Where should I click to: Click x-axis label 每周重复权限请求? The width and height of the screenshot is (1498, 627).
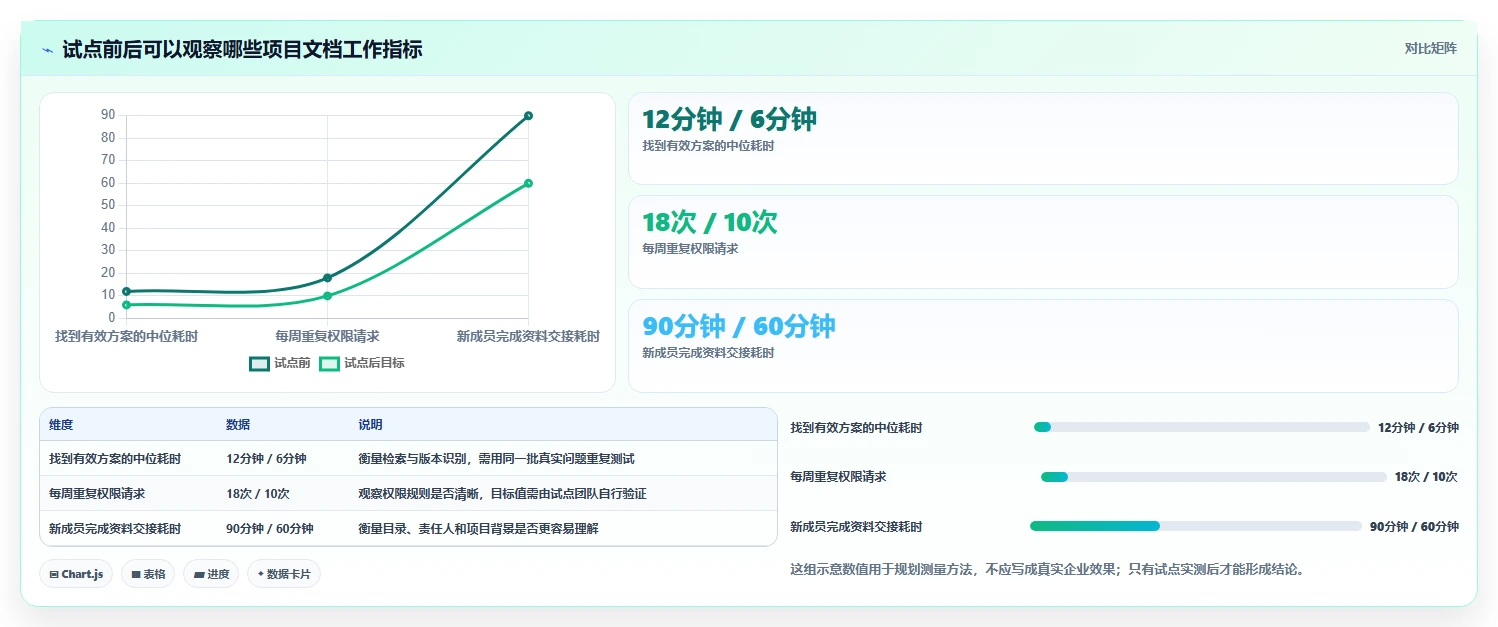coord(327,336)
